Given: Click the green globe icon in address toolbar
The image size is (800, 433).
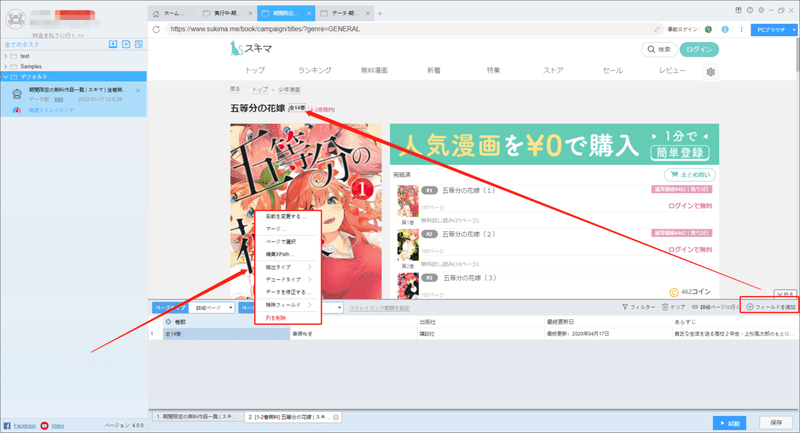Looking at the screenshot, I should tap(708, 30).
